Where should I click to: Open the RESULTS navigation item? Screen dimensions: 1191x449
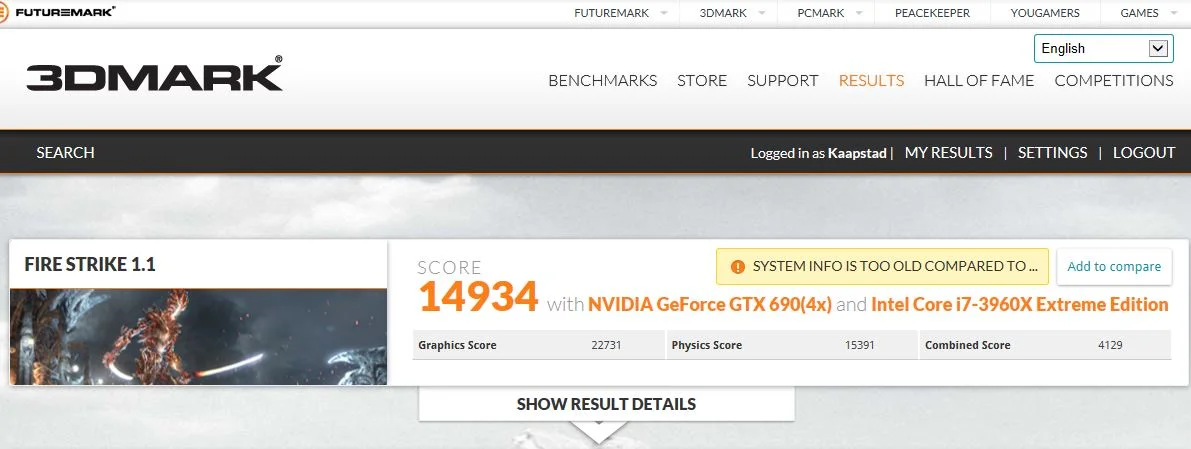pos(871,81)
